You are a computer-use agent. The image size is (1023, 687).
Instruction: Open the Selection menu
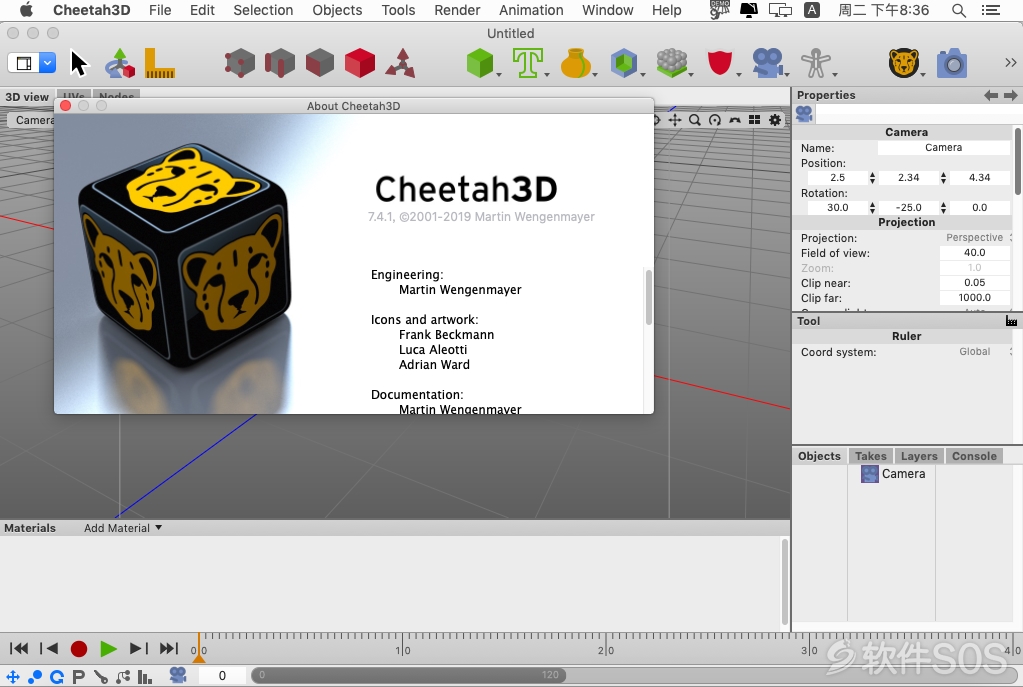pyautogui.click(x=263, y=10)
